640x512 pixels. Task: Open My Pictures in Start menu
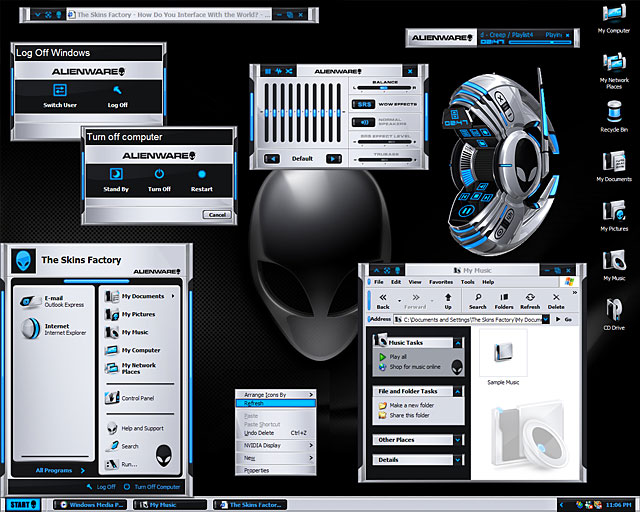click(x=130, y=314)
